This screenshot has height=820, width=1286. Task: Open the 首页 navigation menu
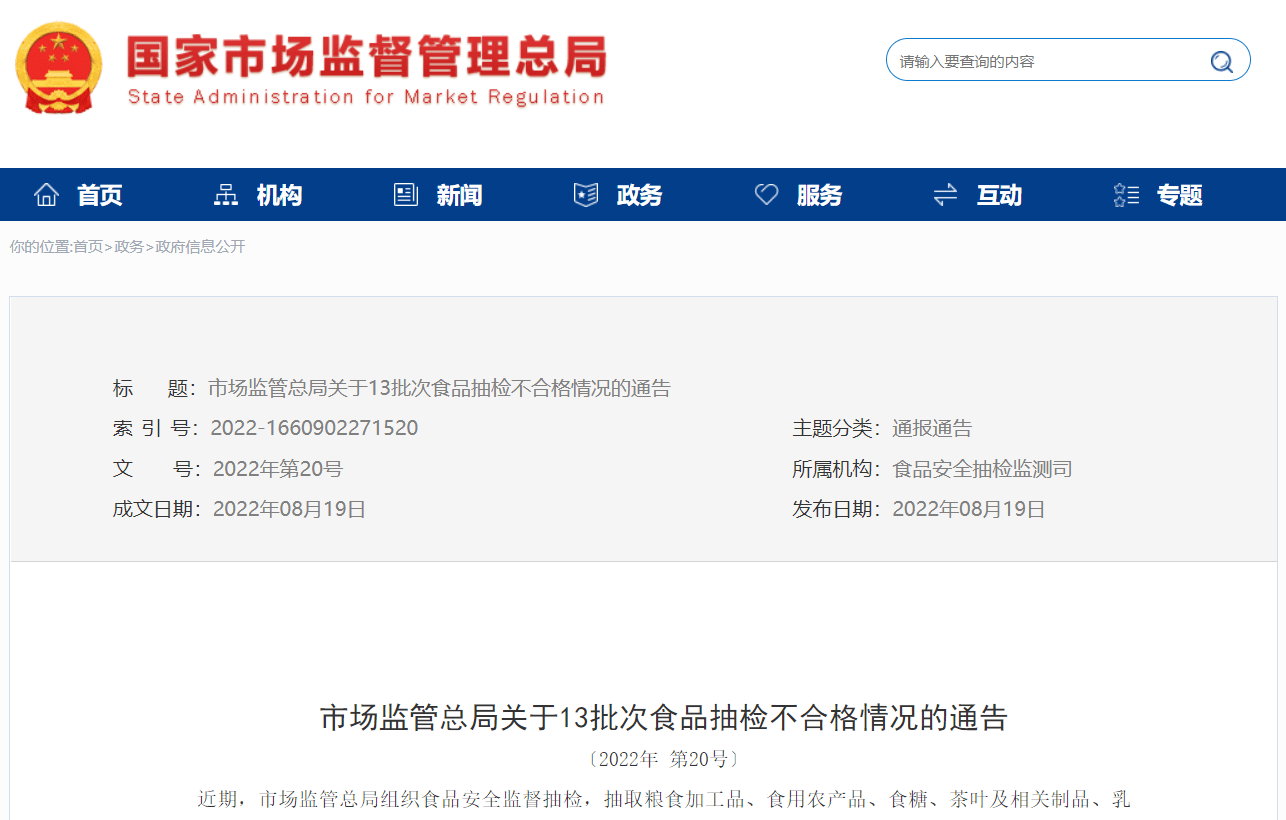[100, 195]
